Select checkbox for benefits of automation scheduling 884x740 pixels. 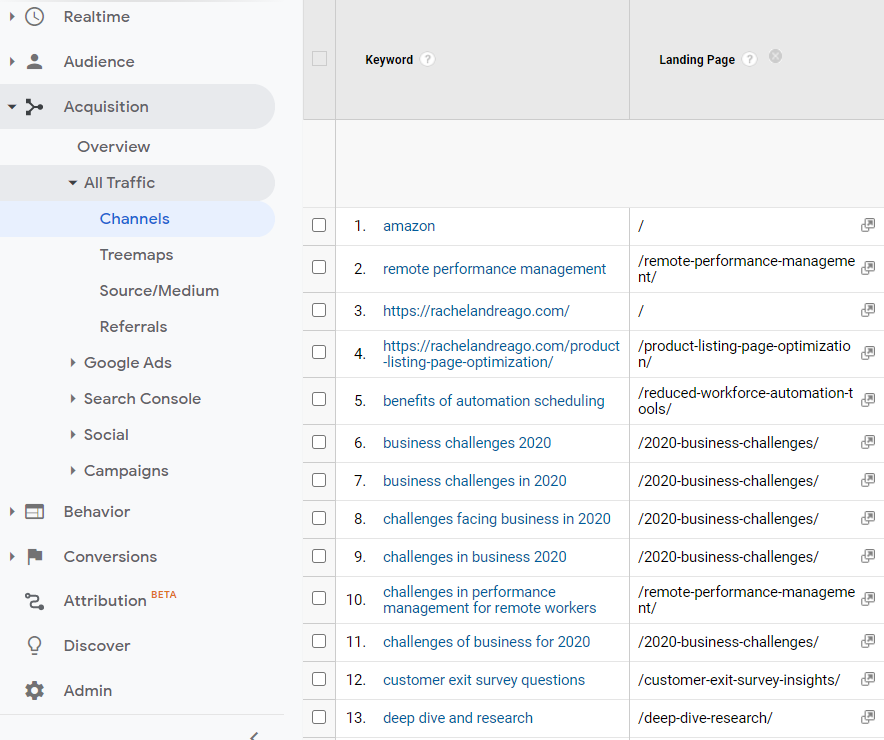(x=319, y=399)
